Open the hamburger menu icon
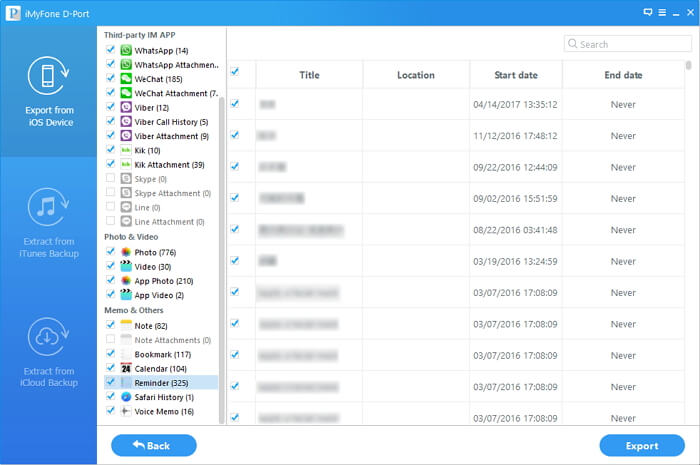This screenshot has height=465, width=700. [x=662, y=12]
